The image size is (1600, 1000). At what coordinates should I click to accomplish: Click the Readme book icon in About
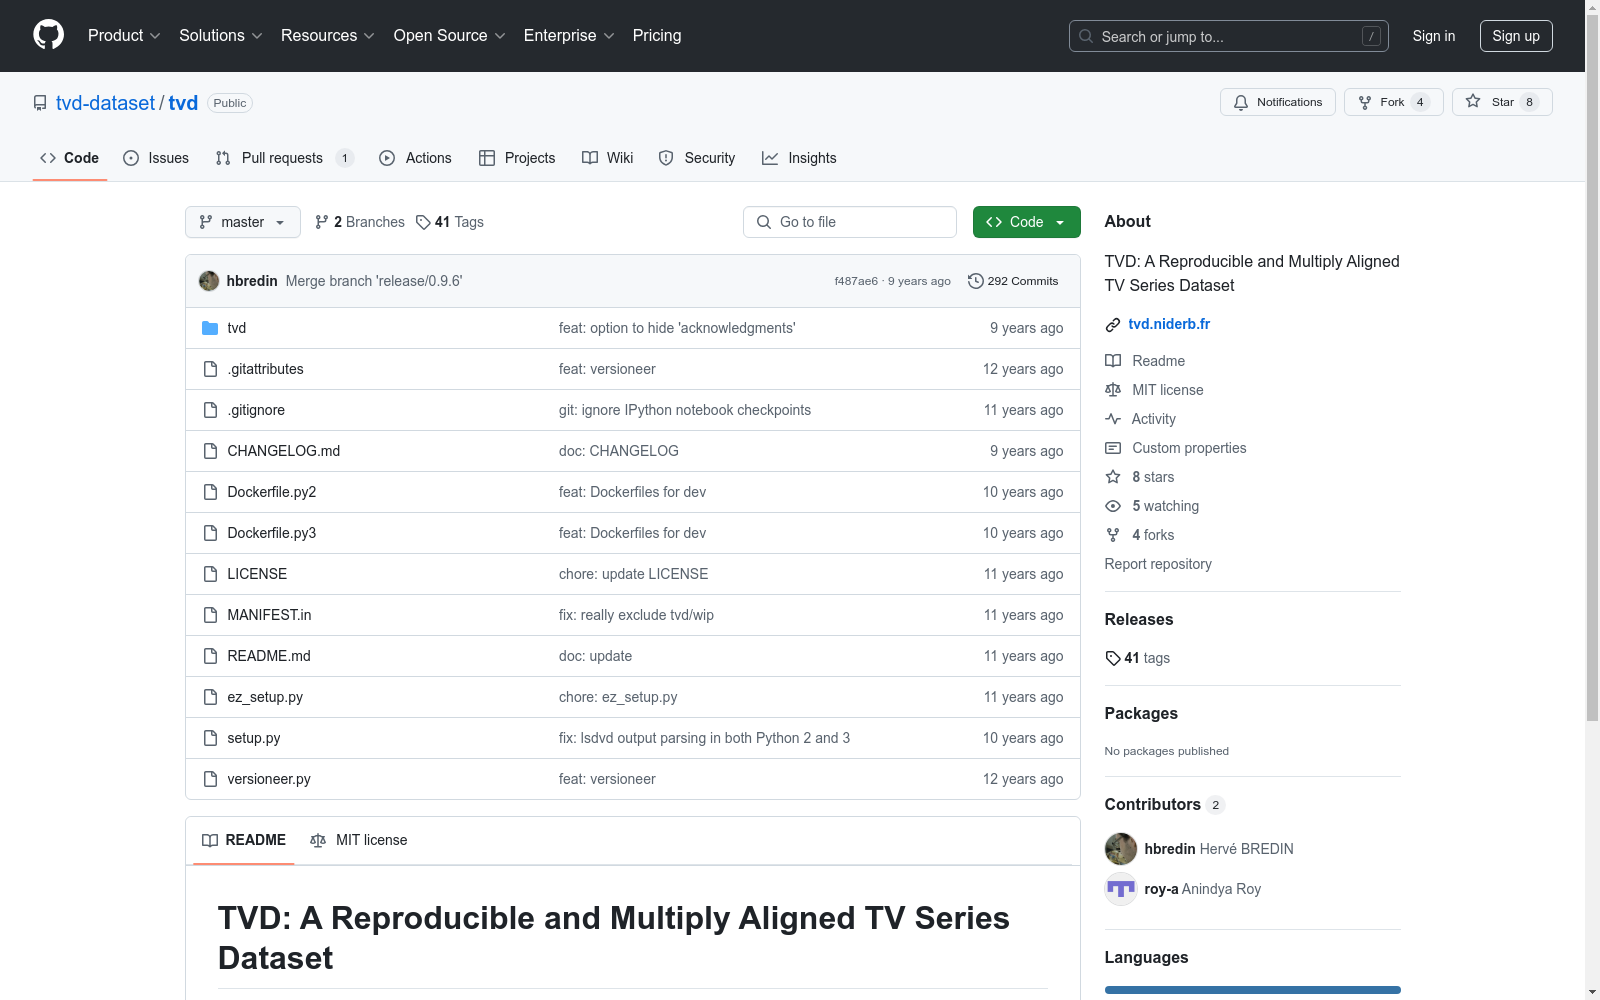pyautogui.click(x=1113, y=361)
